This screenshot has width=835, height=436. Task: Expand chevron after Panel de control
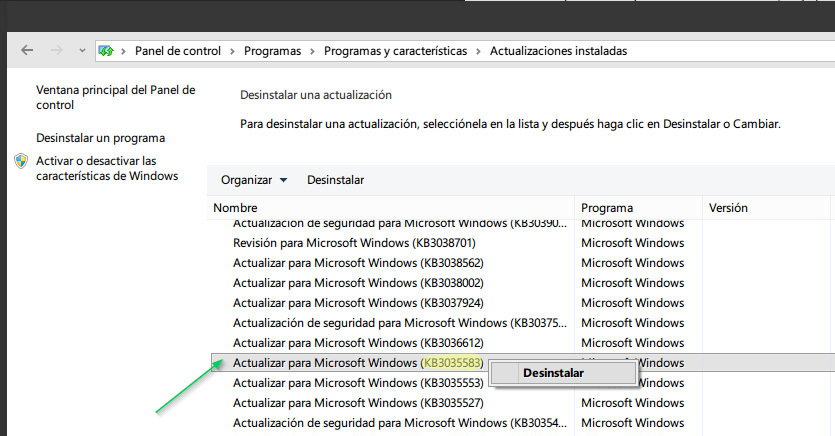tap(232, 52)
